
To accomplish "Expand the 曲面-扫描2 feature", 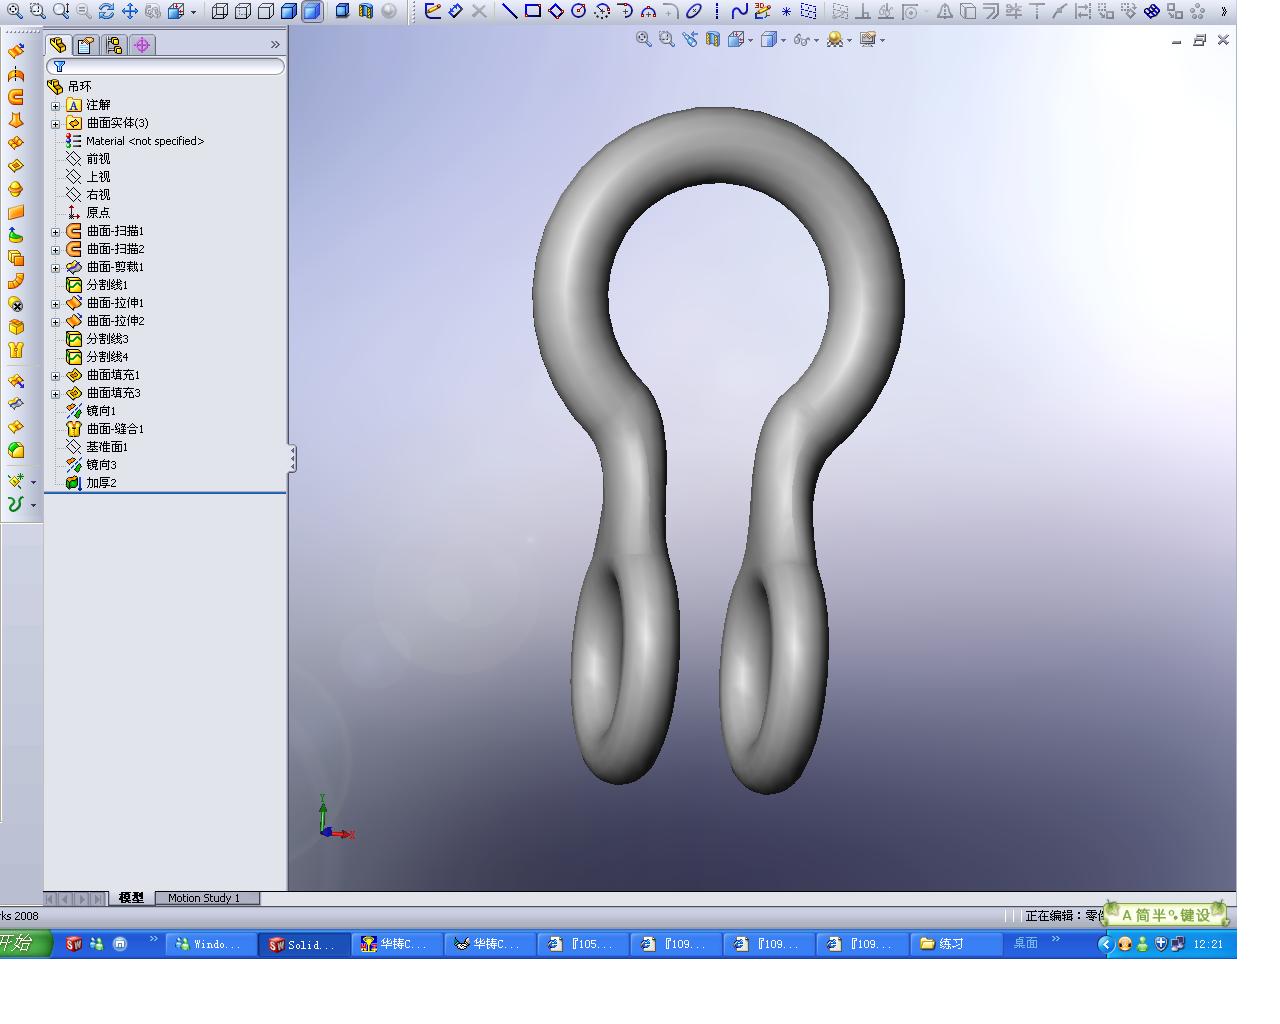I will click(x=56, y=250).
